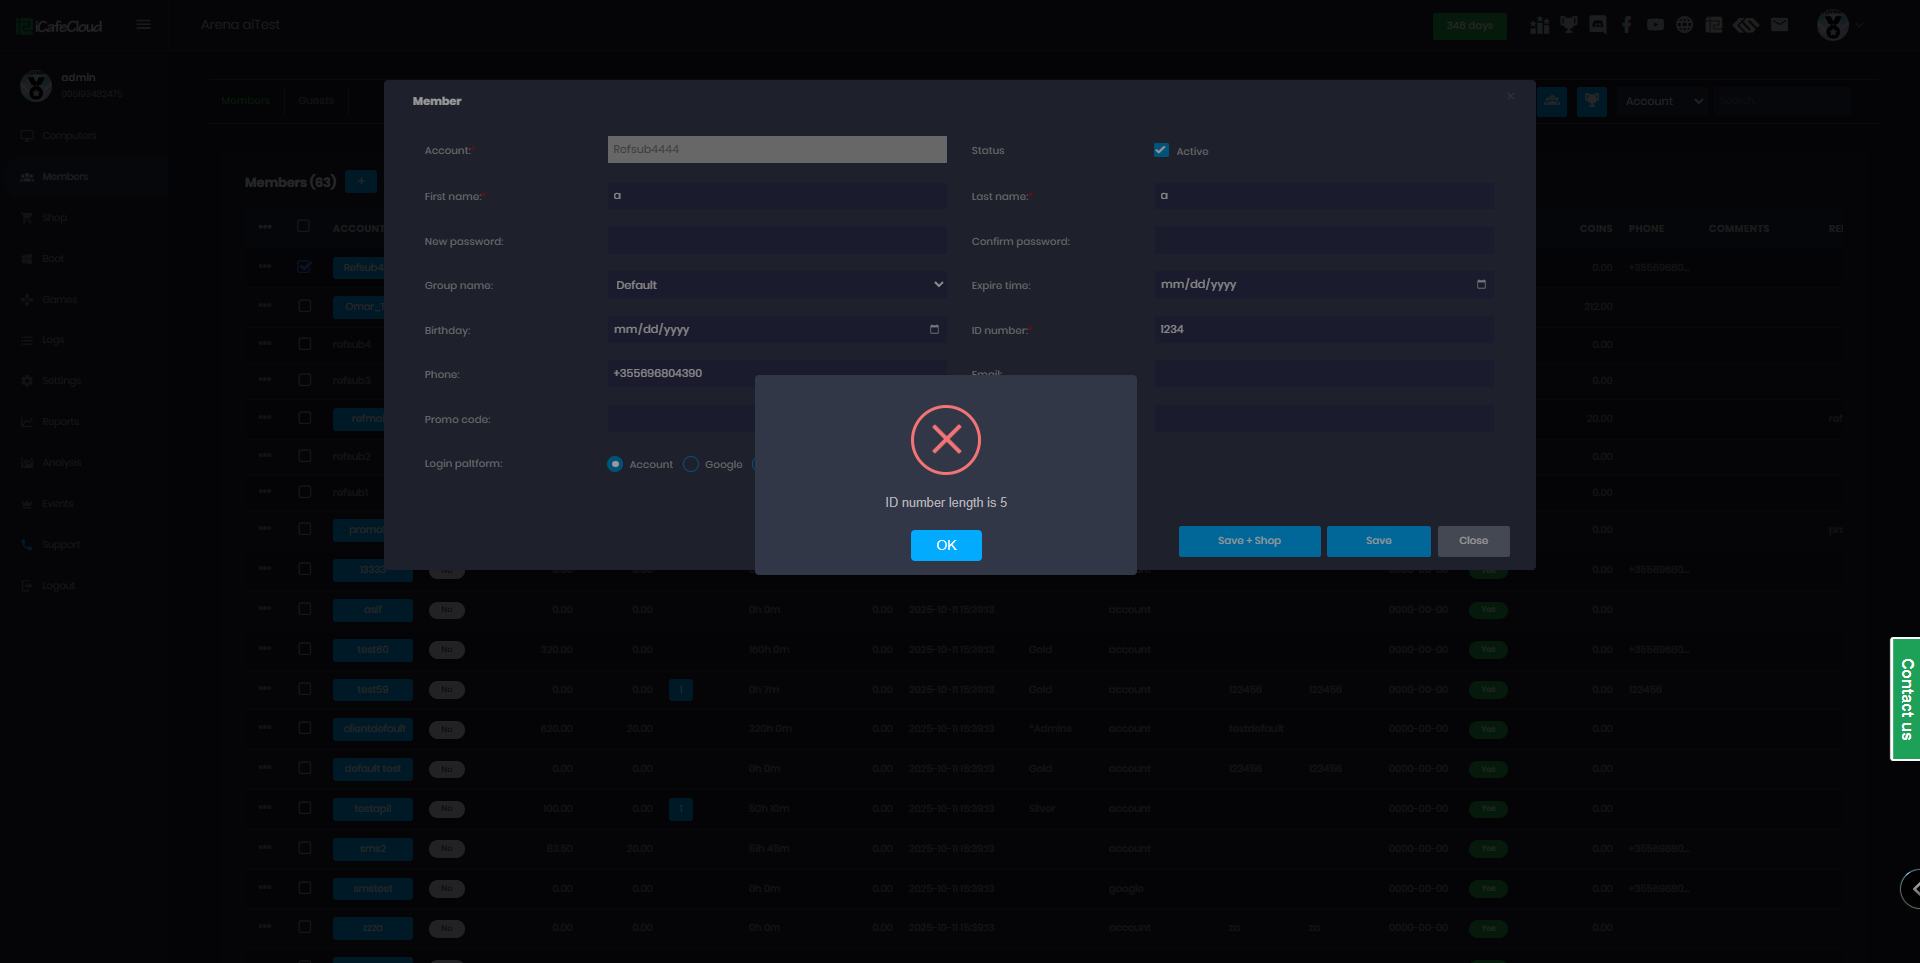The image size is (1920, 963).
Task: Open the Birthday calendar picker
Action: [934, 329]
